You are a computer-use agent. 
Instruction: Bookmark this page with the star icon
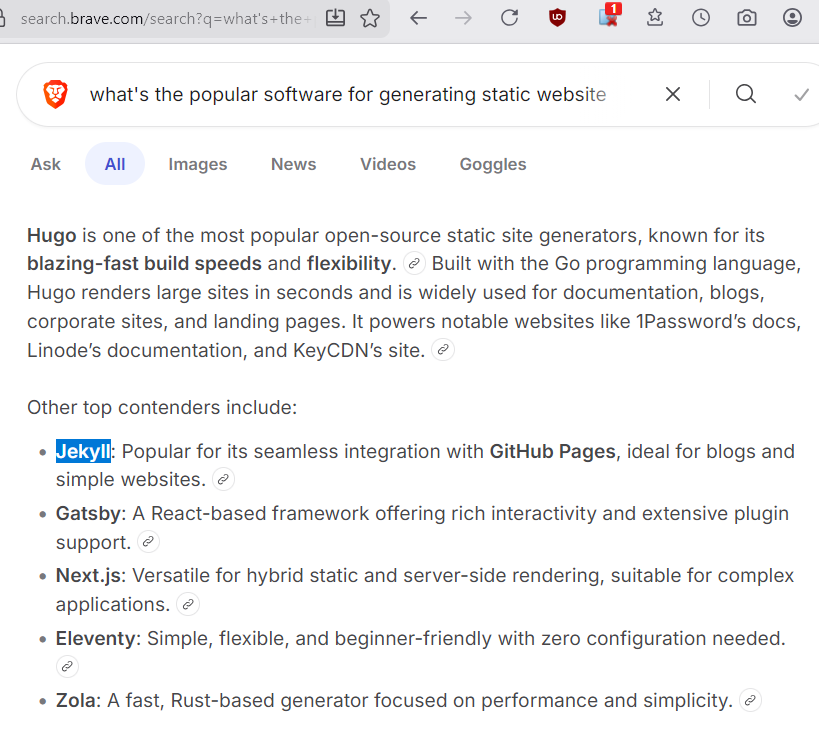tap(370, 17)
